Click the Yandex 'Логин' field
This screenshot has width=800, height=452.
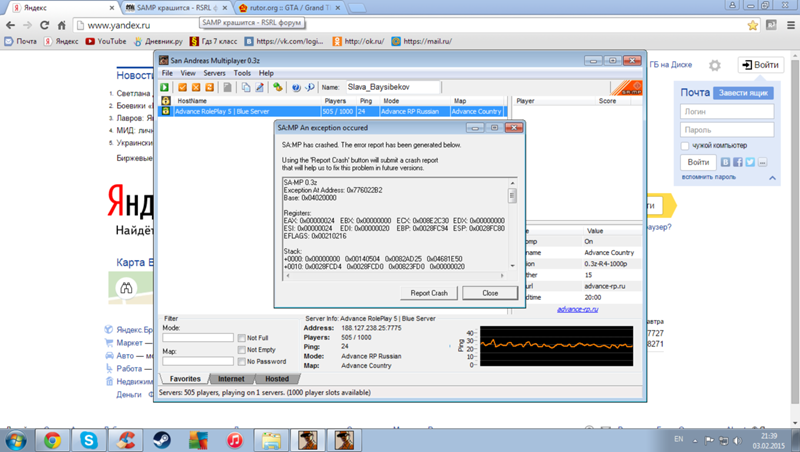[x=727, y=111]
